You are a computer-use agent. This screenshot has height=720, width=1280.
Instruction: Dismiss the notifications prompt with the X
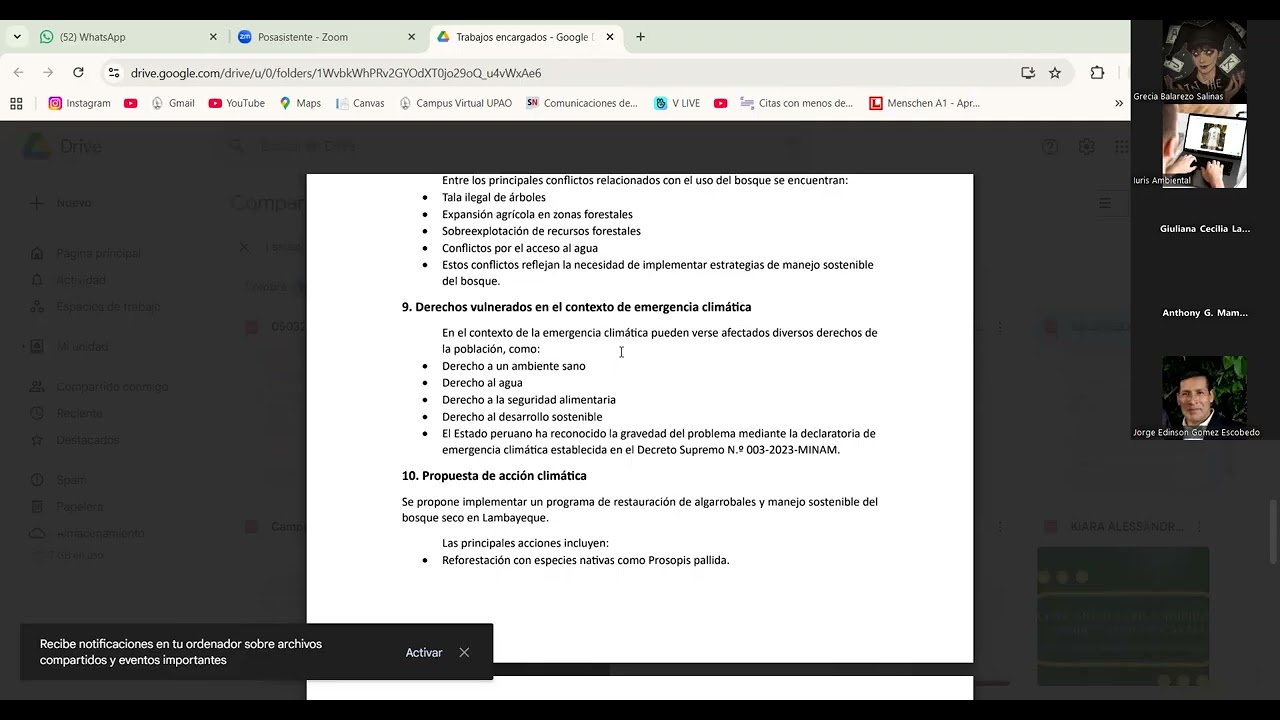[464, 652]
